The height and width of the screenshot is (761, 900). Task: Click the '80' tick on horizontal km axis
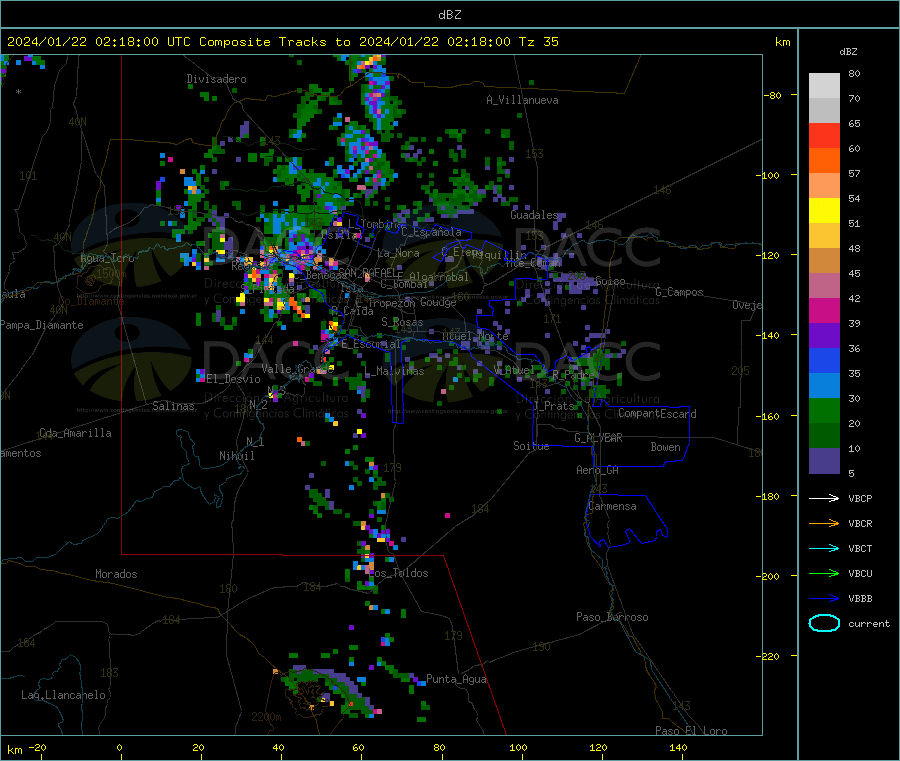(439, 747)
